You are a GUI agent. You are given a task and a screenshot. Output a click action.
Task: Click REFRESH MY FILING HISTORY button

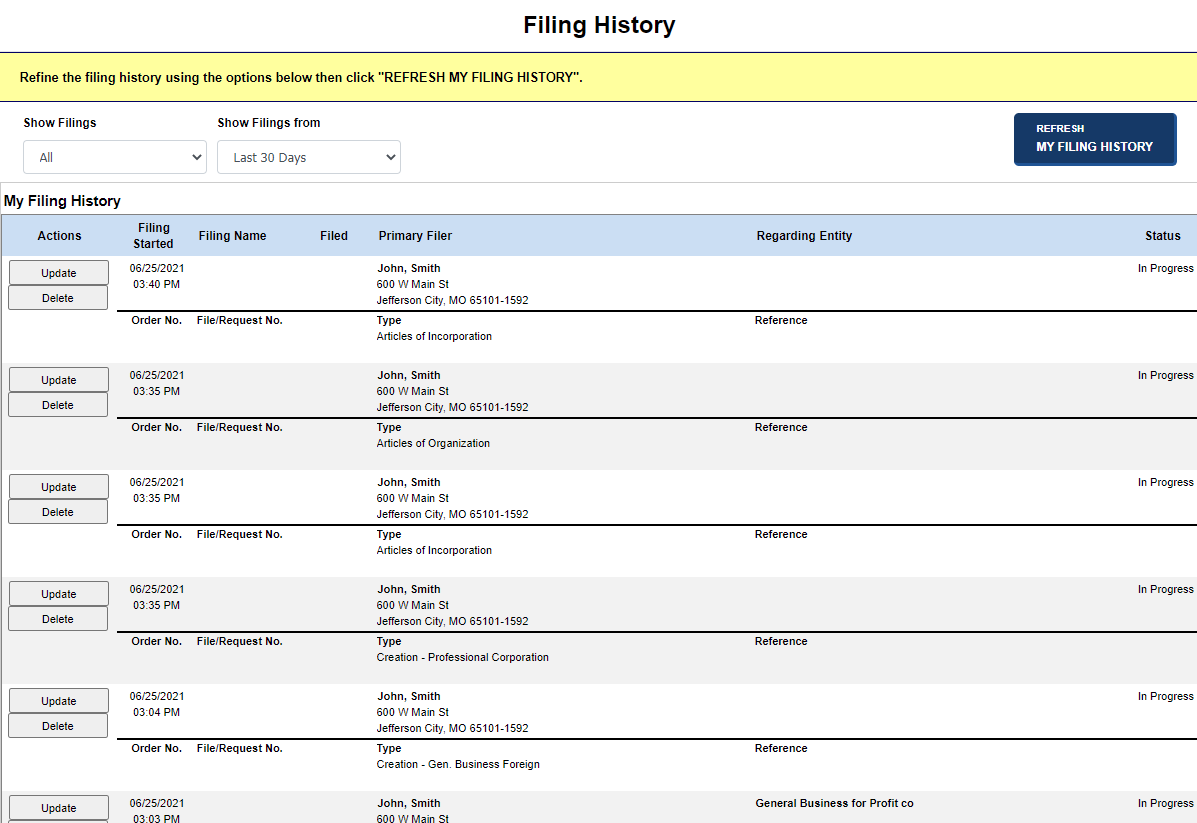click(1094, 139)
